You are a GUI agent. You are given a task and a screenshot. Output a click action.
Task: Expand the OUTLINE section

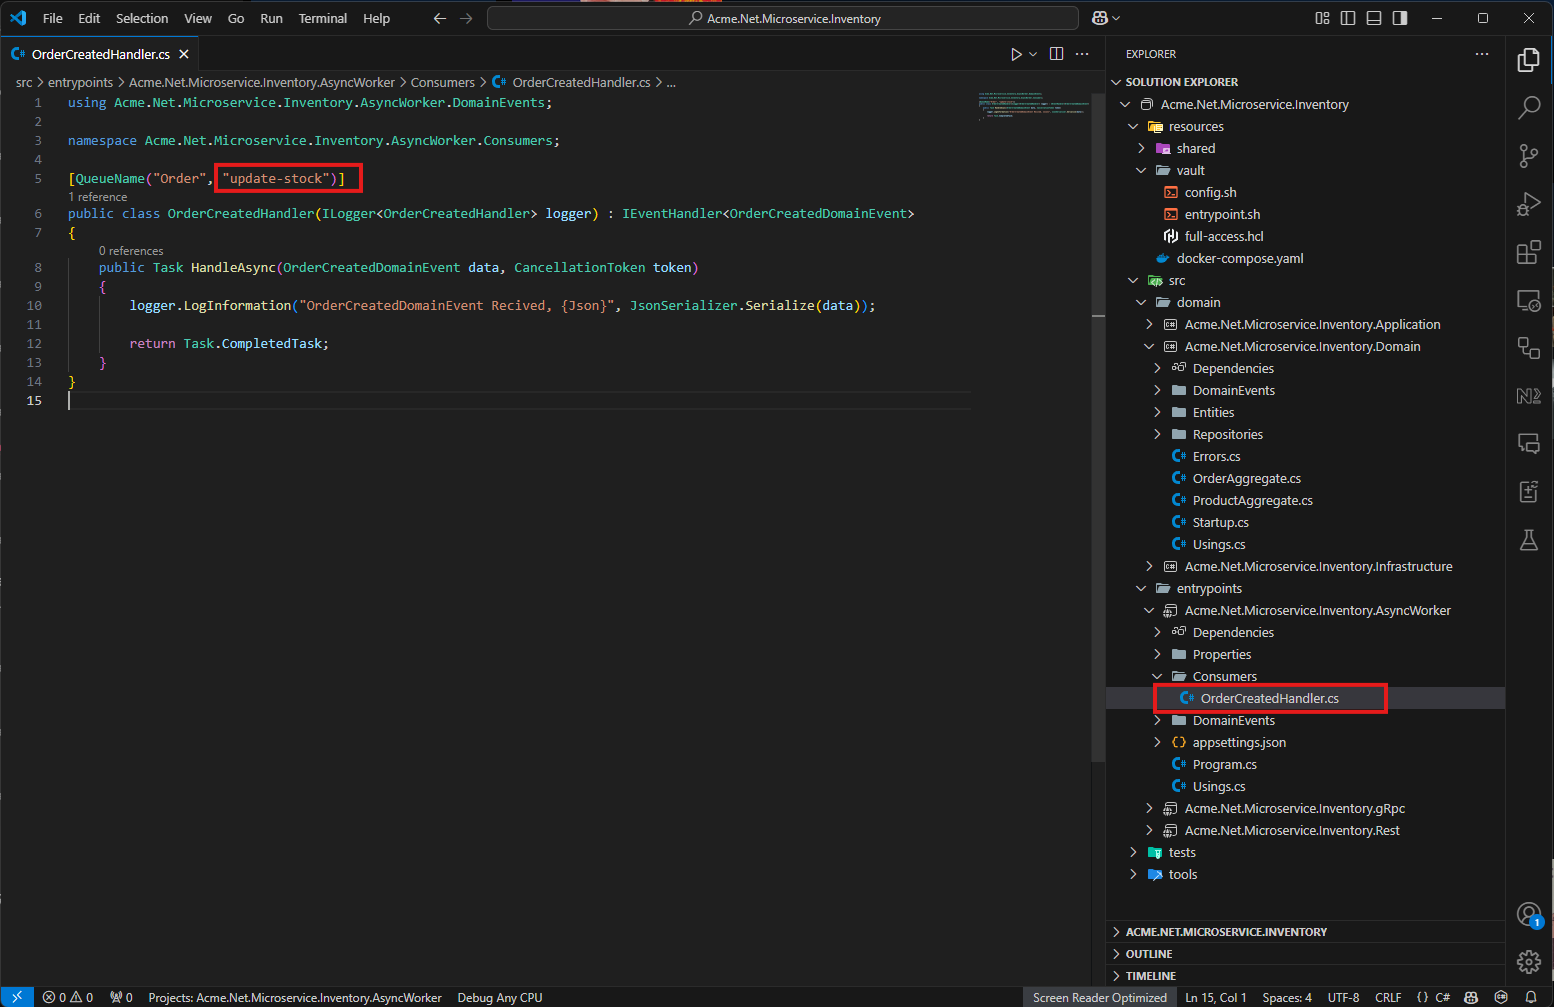pos(1148,954)
